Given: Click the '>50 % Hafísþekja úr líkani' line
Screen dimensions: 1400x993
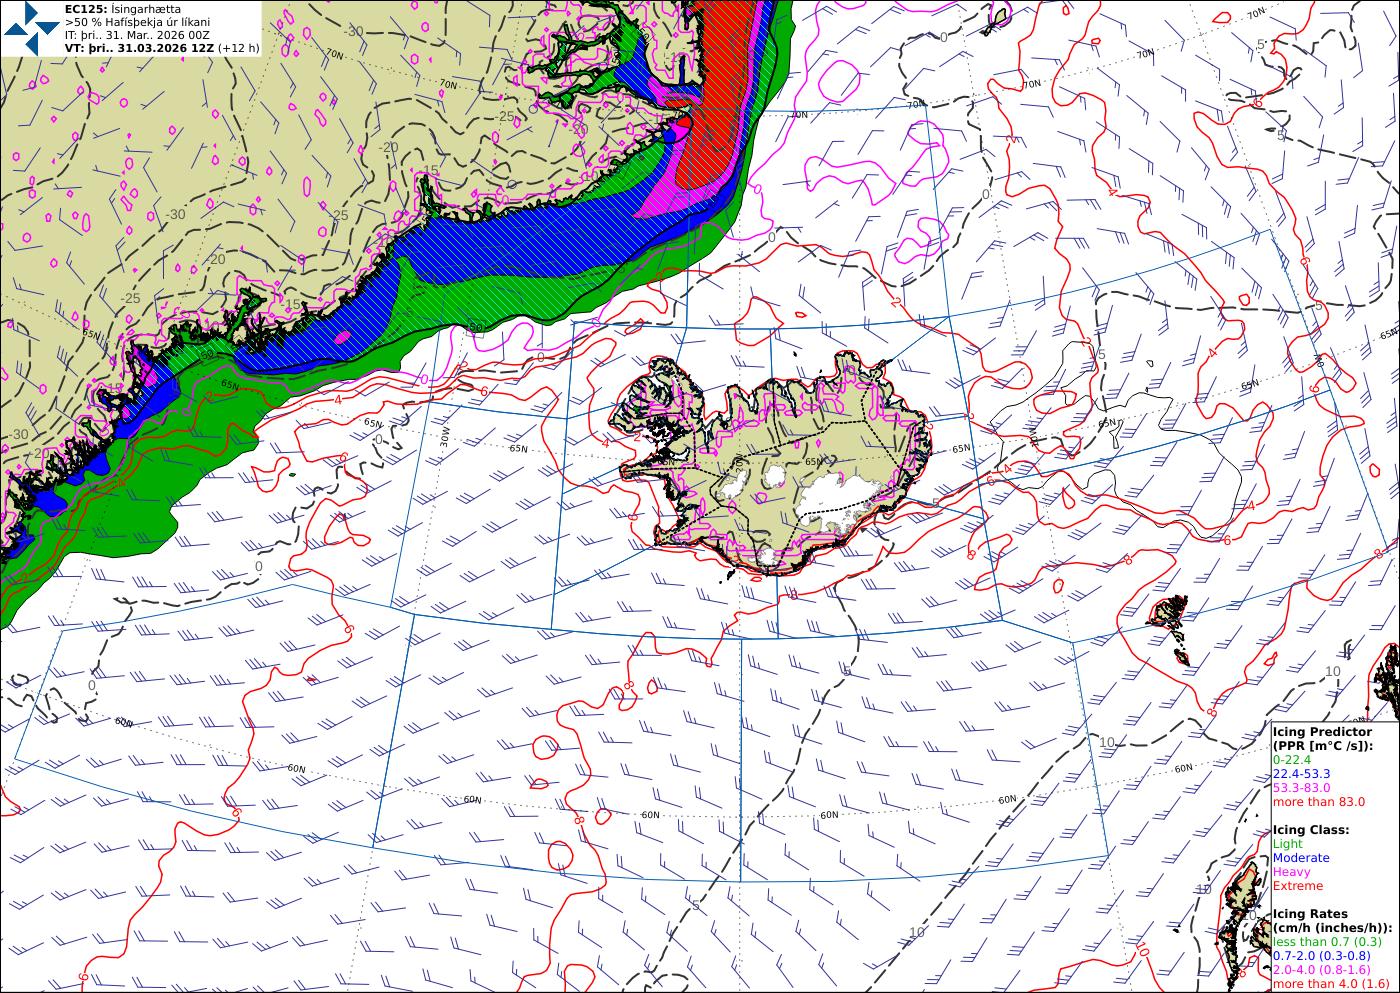Looking at the screenshot, I should pos(137,21).
